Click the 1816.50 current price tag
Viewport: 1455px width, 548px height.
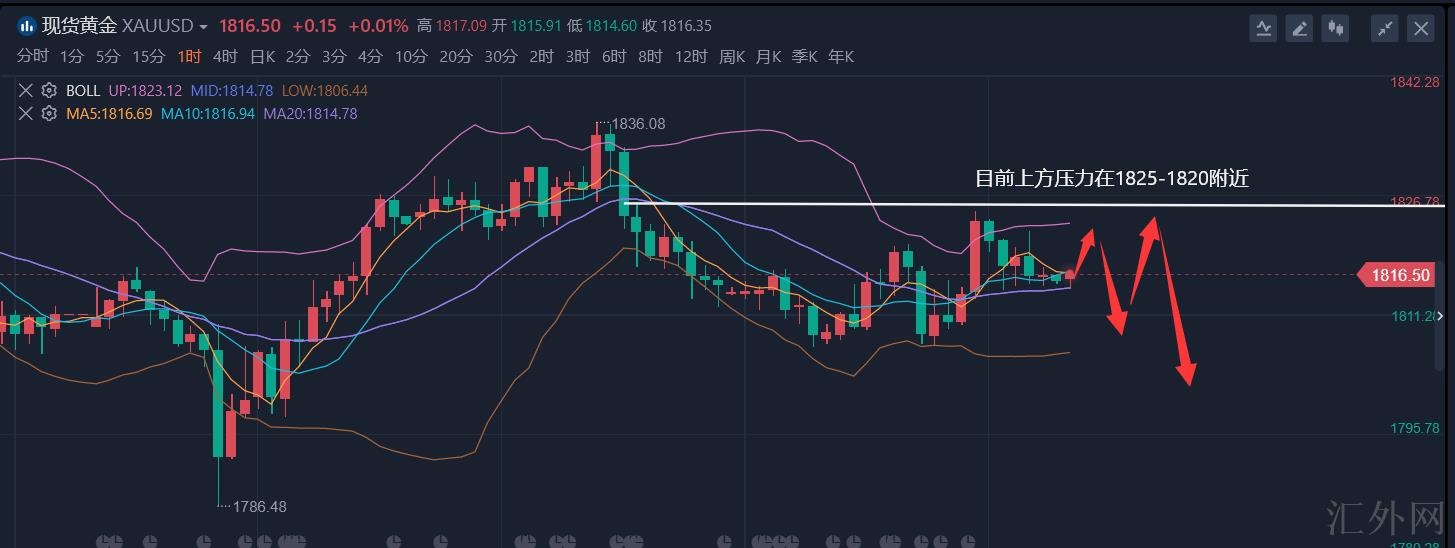[x=1400, y=275]
